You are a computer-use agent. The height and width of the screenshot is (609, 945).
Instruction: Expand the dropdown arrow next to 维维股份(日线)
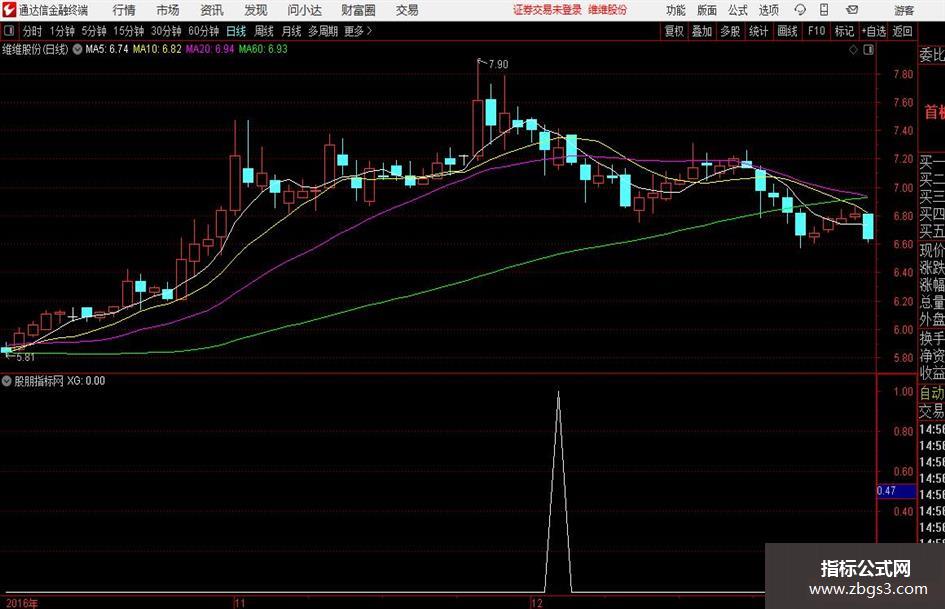pos(77,49)
